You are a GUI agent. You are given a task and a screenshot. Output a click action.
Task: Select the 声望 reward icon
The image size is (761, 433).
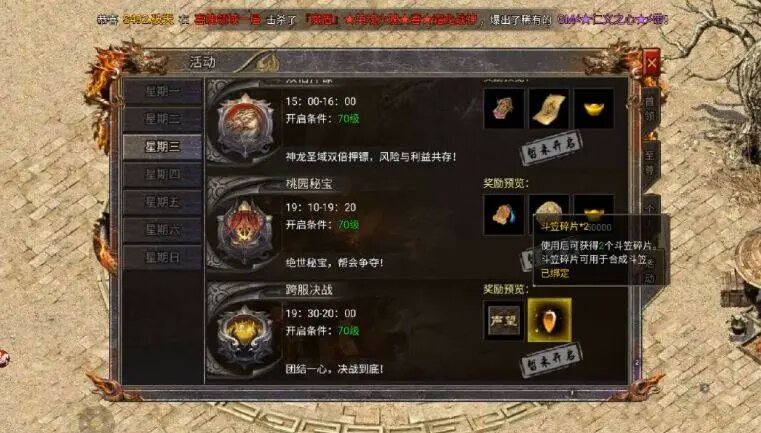[x=504, y=320]
